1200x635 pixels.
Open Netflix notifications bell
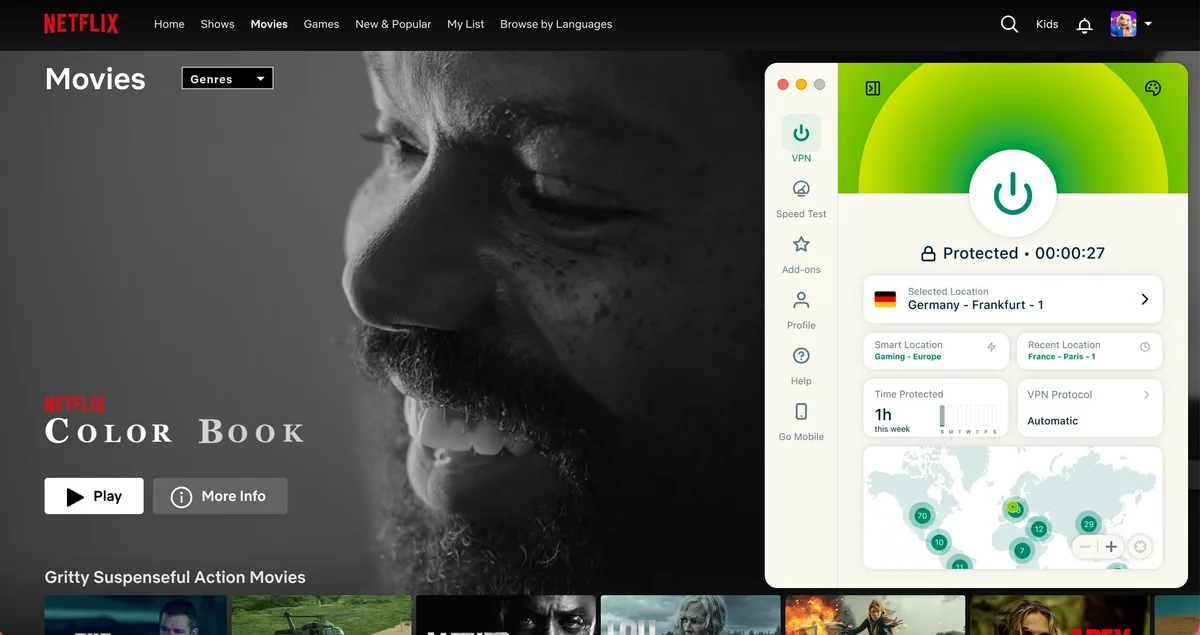pyautogui.click(x=1084, y=25)
